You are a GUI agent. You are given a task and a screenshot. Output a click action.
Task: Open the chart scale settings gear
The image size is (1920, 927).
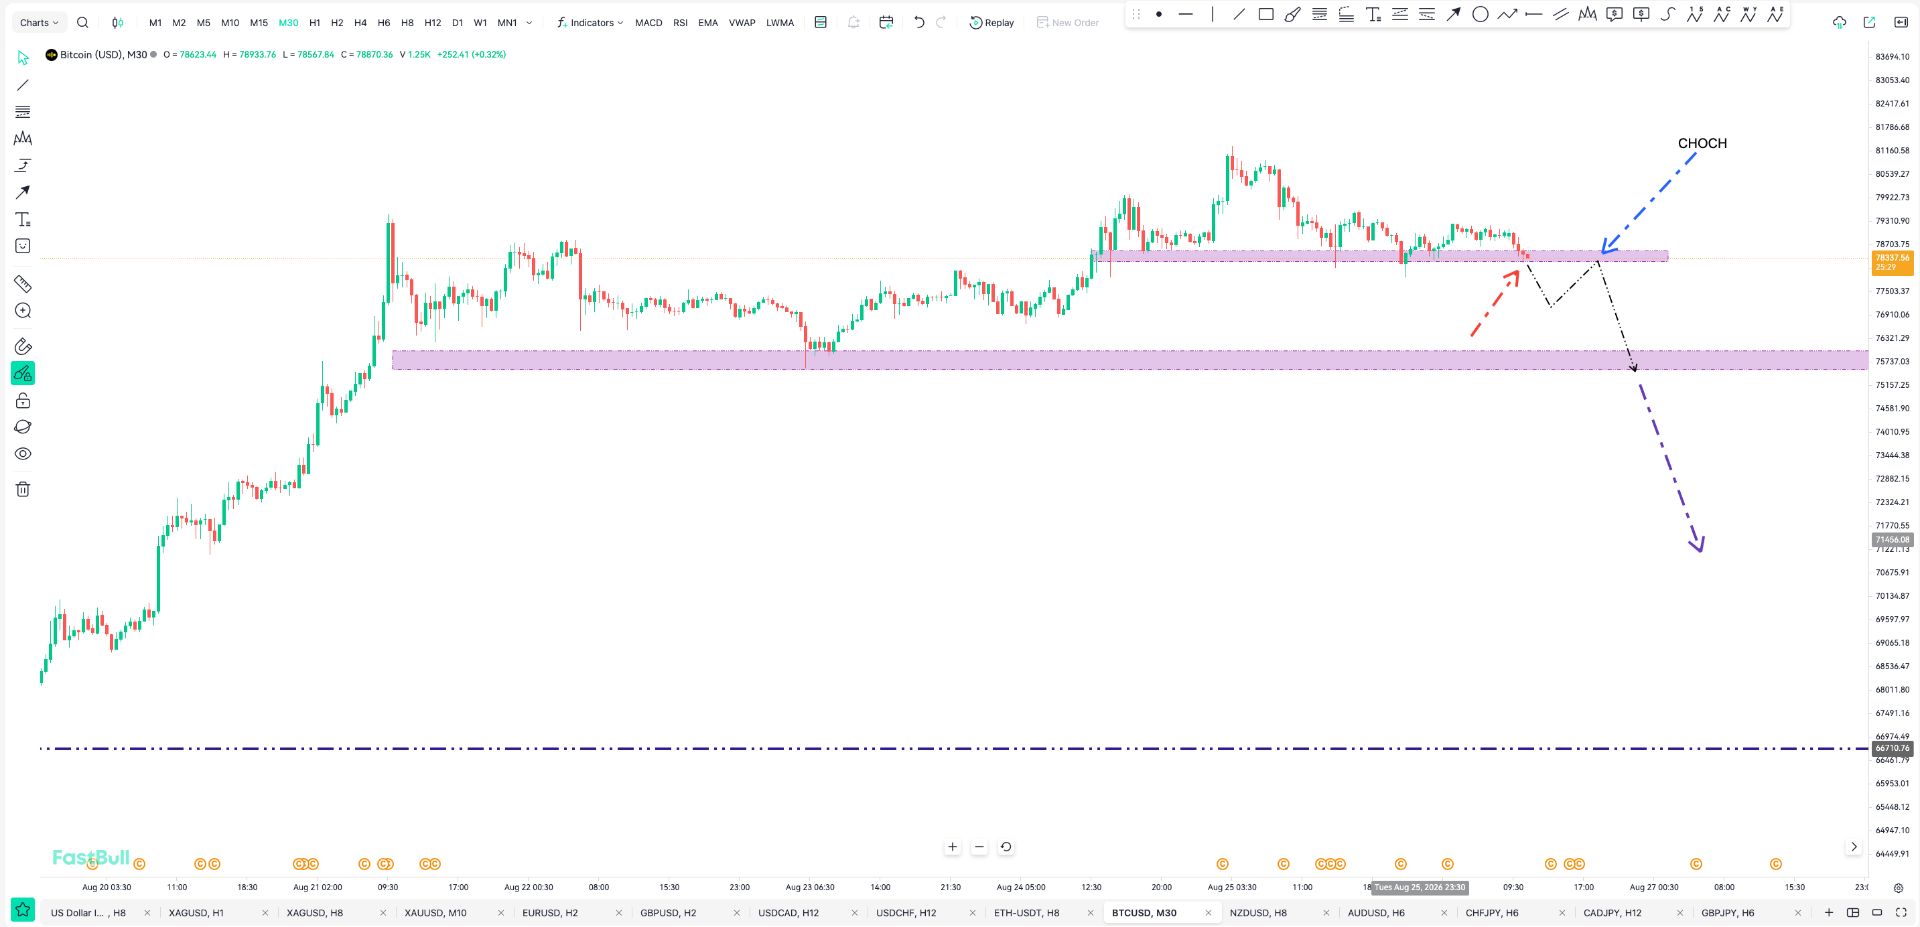click(x=1898, y=888)
